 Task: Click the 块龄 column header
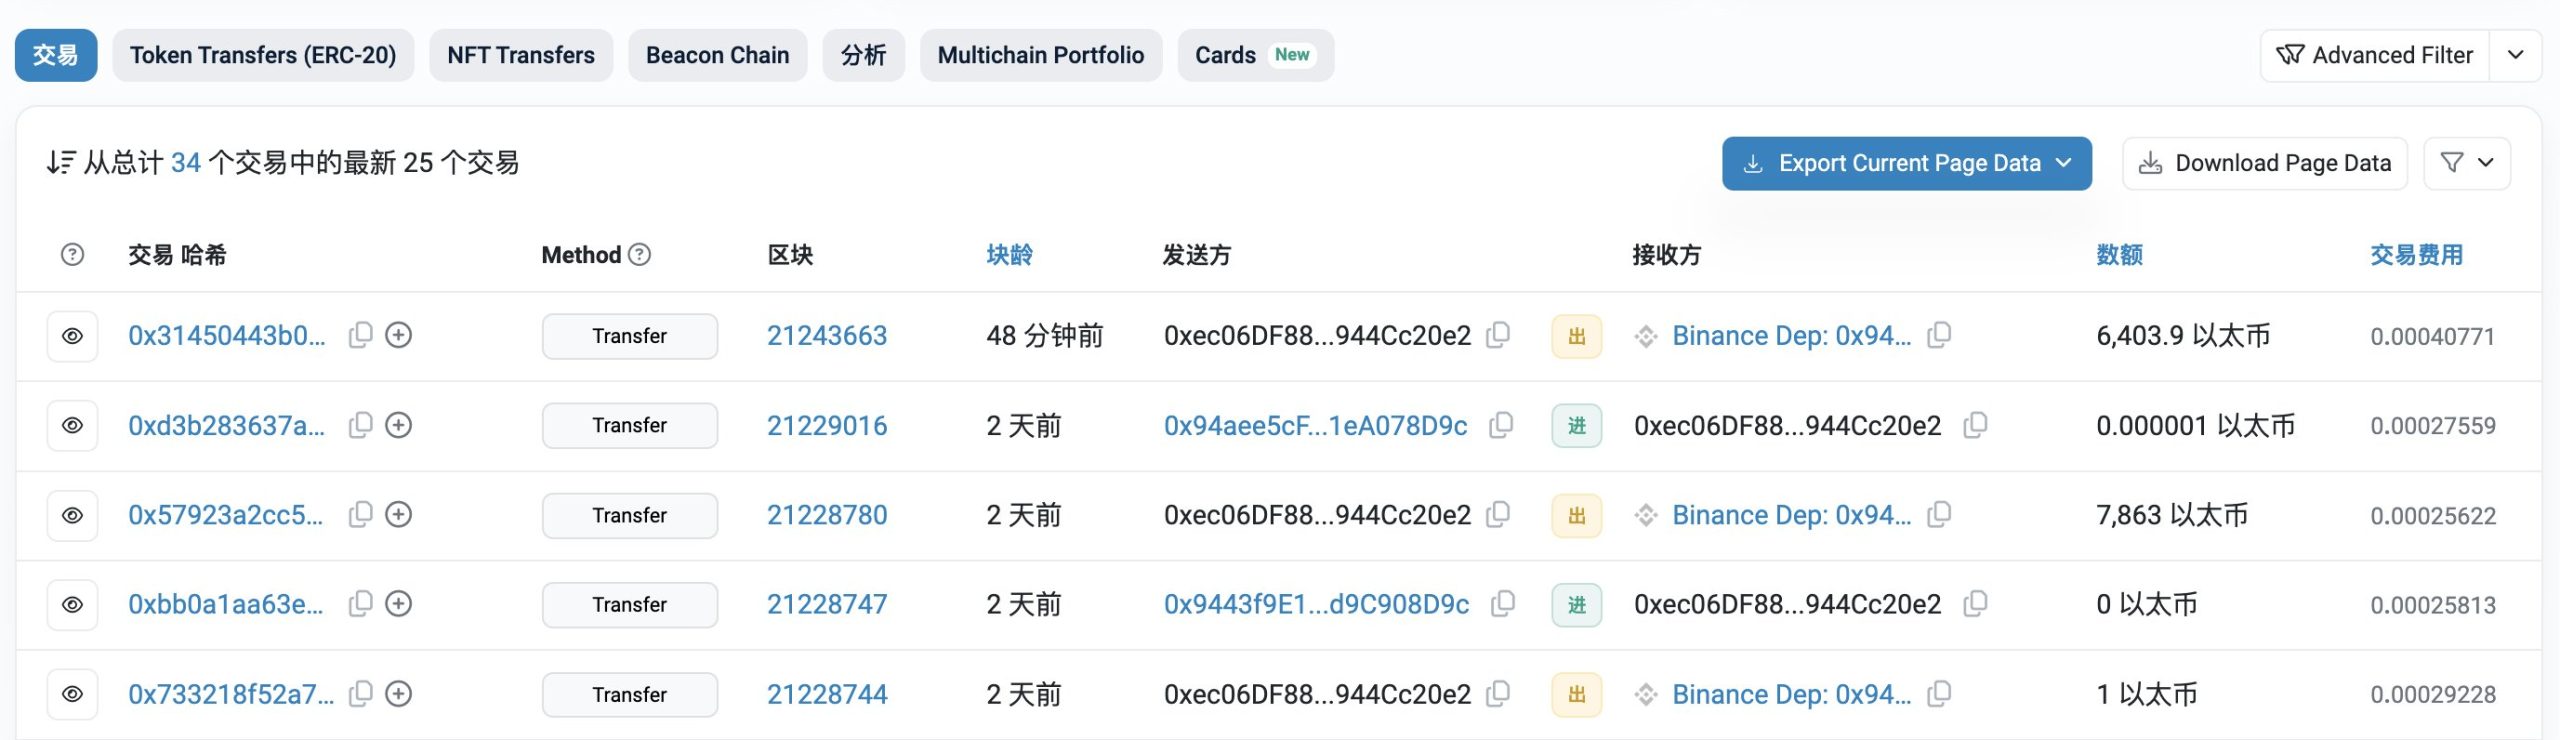click(x=1009, y=255)
